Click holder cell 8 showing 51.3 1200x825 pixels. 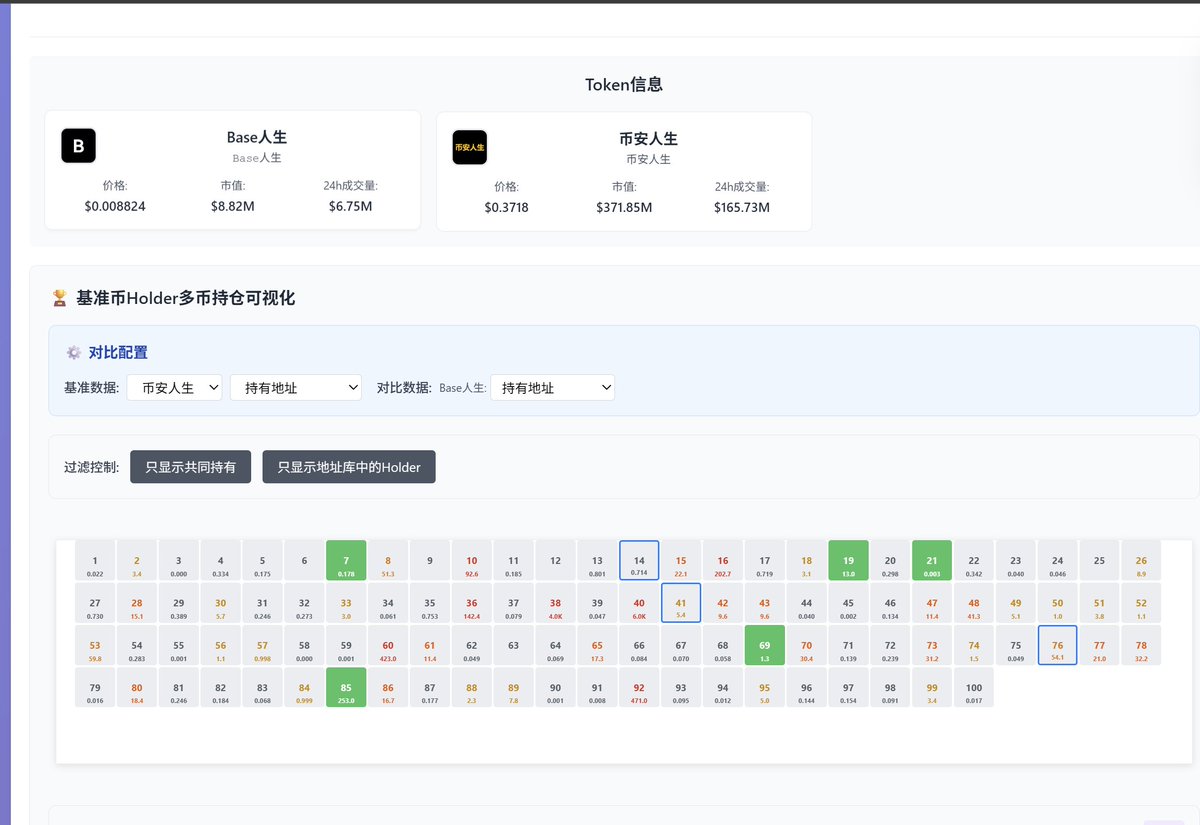click(x=388, y=560)
